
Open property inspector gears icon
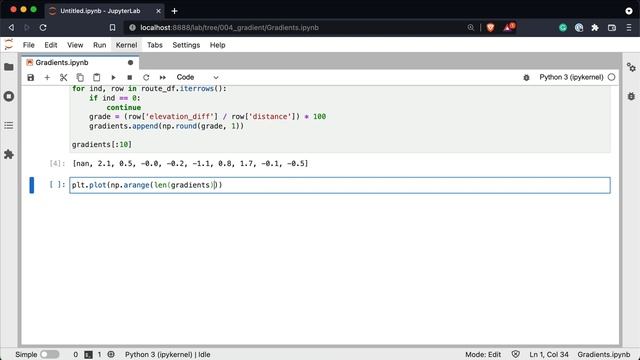(x=631, y=67)
